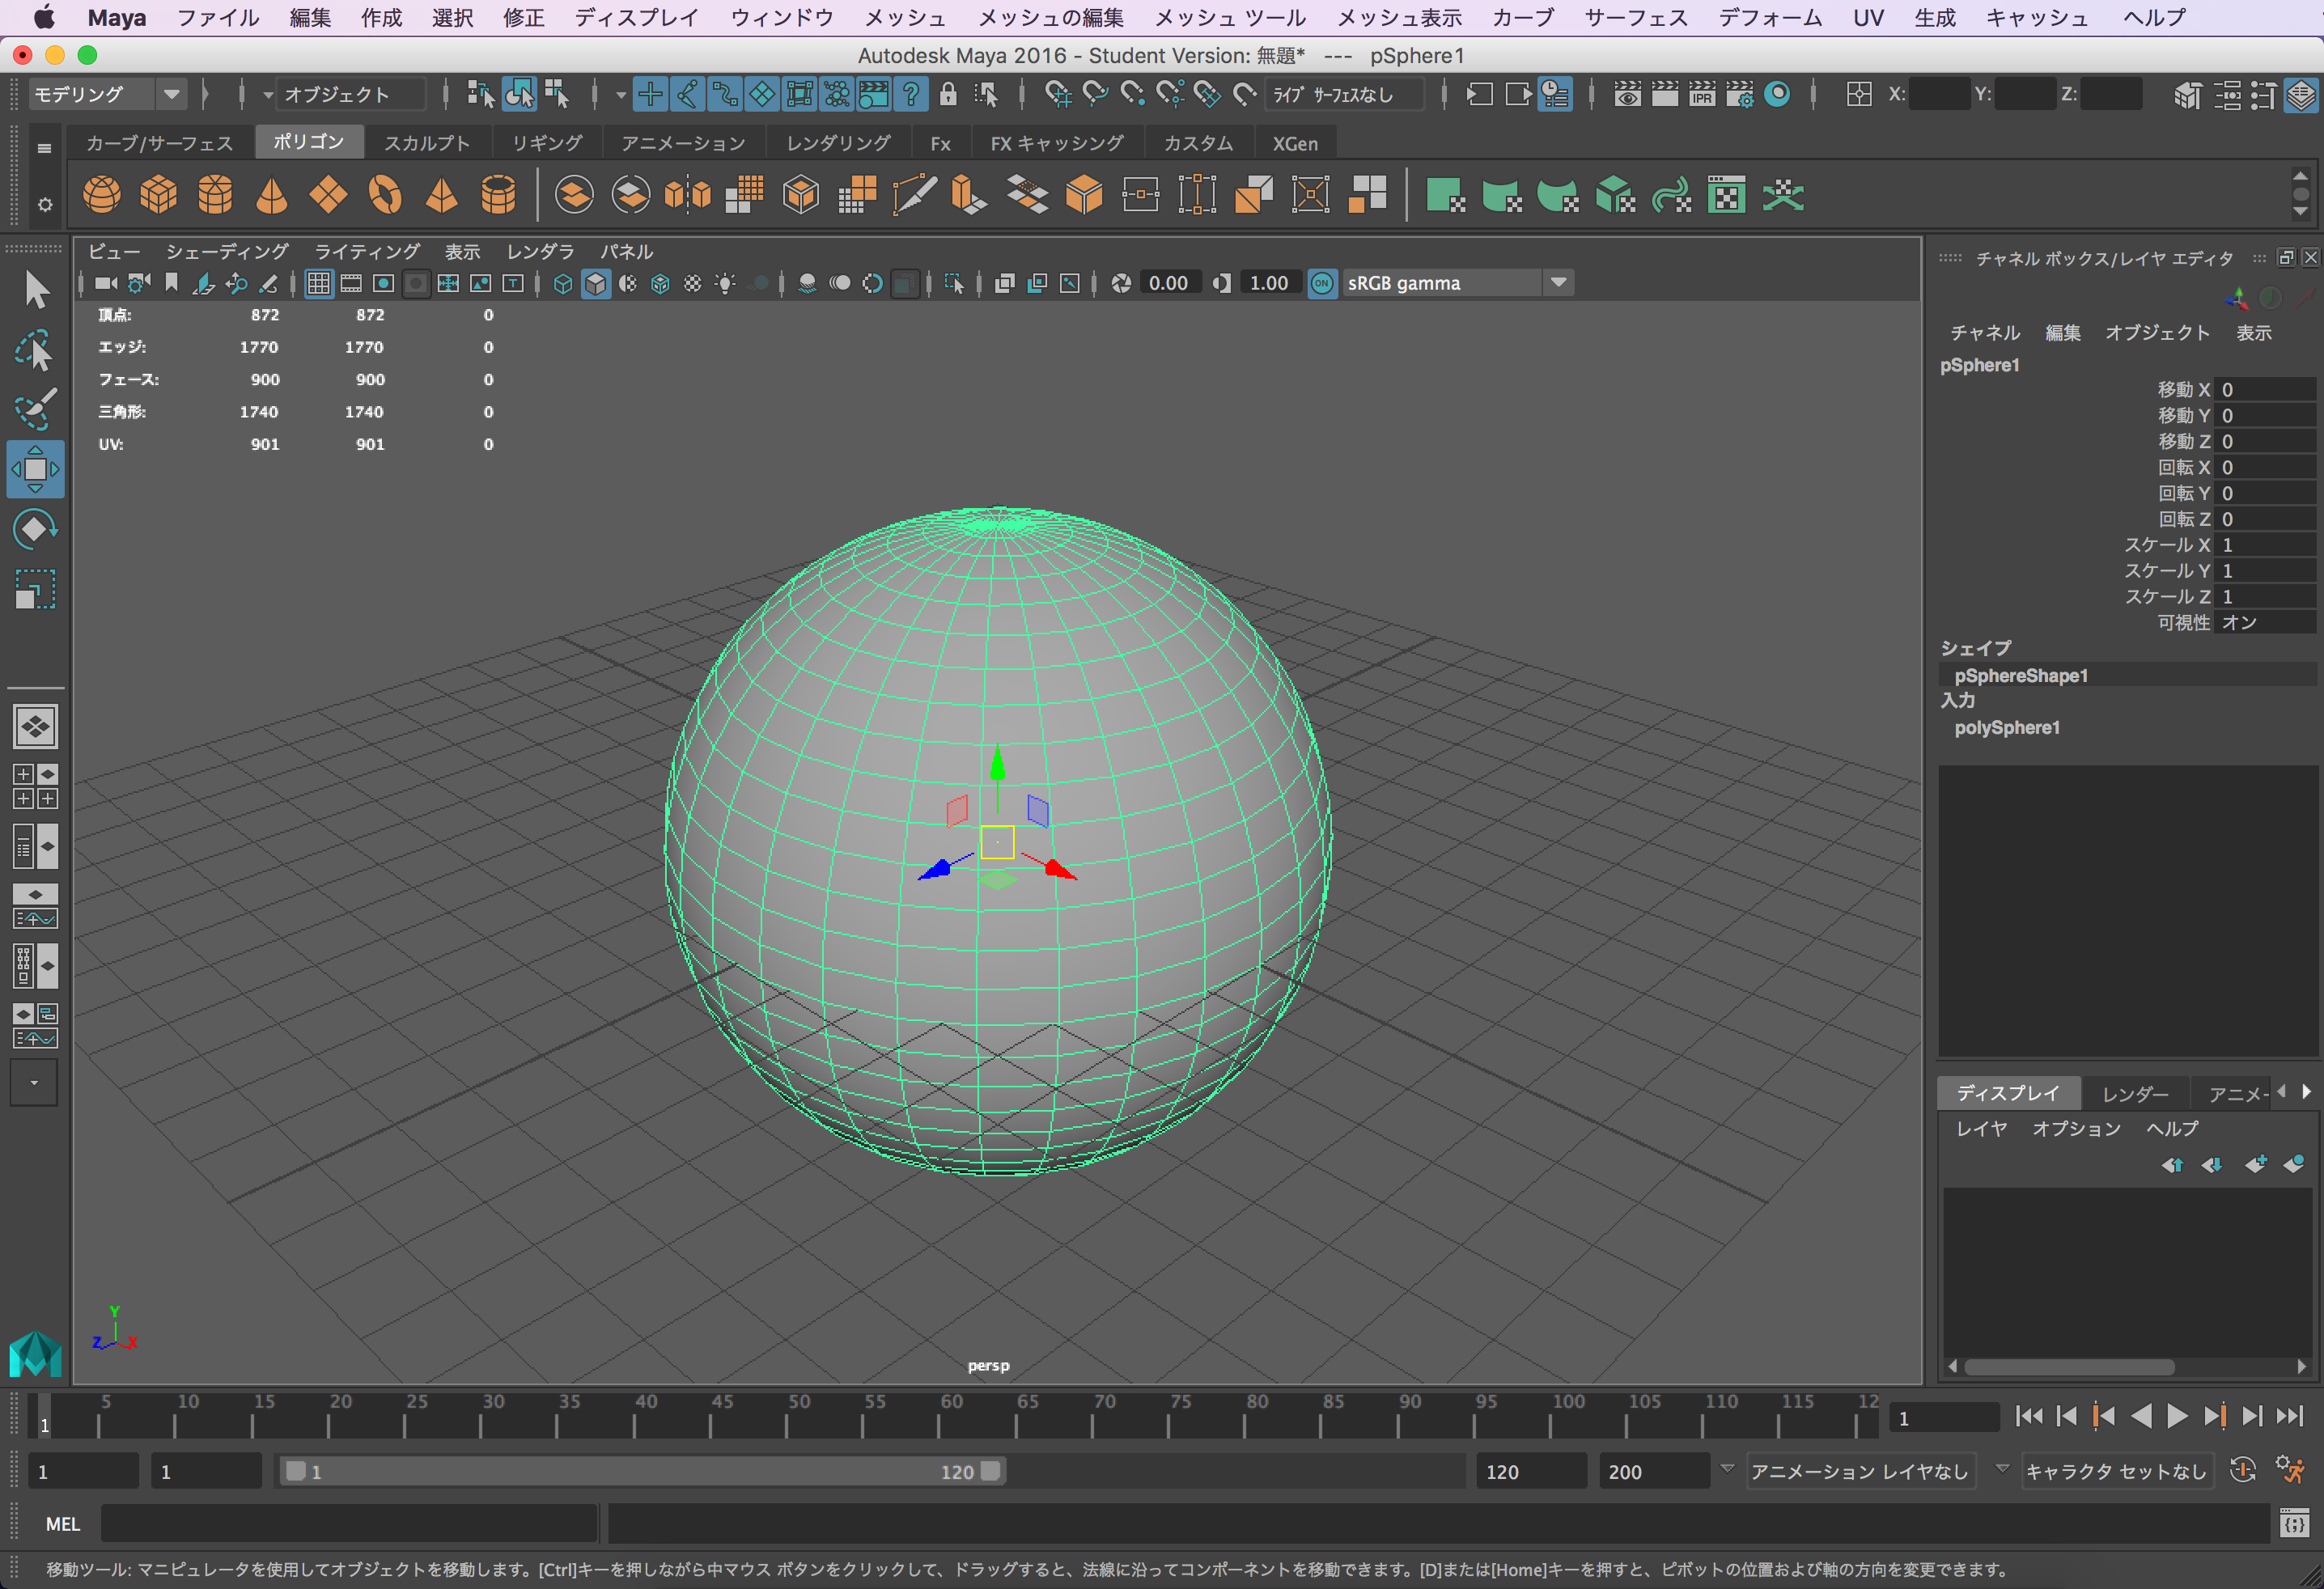Image resolution: width=2324 pixels, height=1589 pixels.
Task: Choose the Lasso select tool
Action: 35,351
